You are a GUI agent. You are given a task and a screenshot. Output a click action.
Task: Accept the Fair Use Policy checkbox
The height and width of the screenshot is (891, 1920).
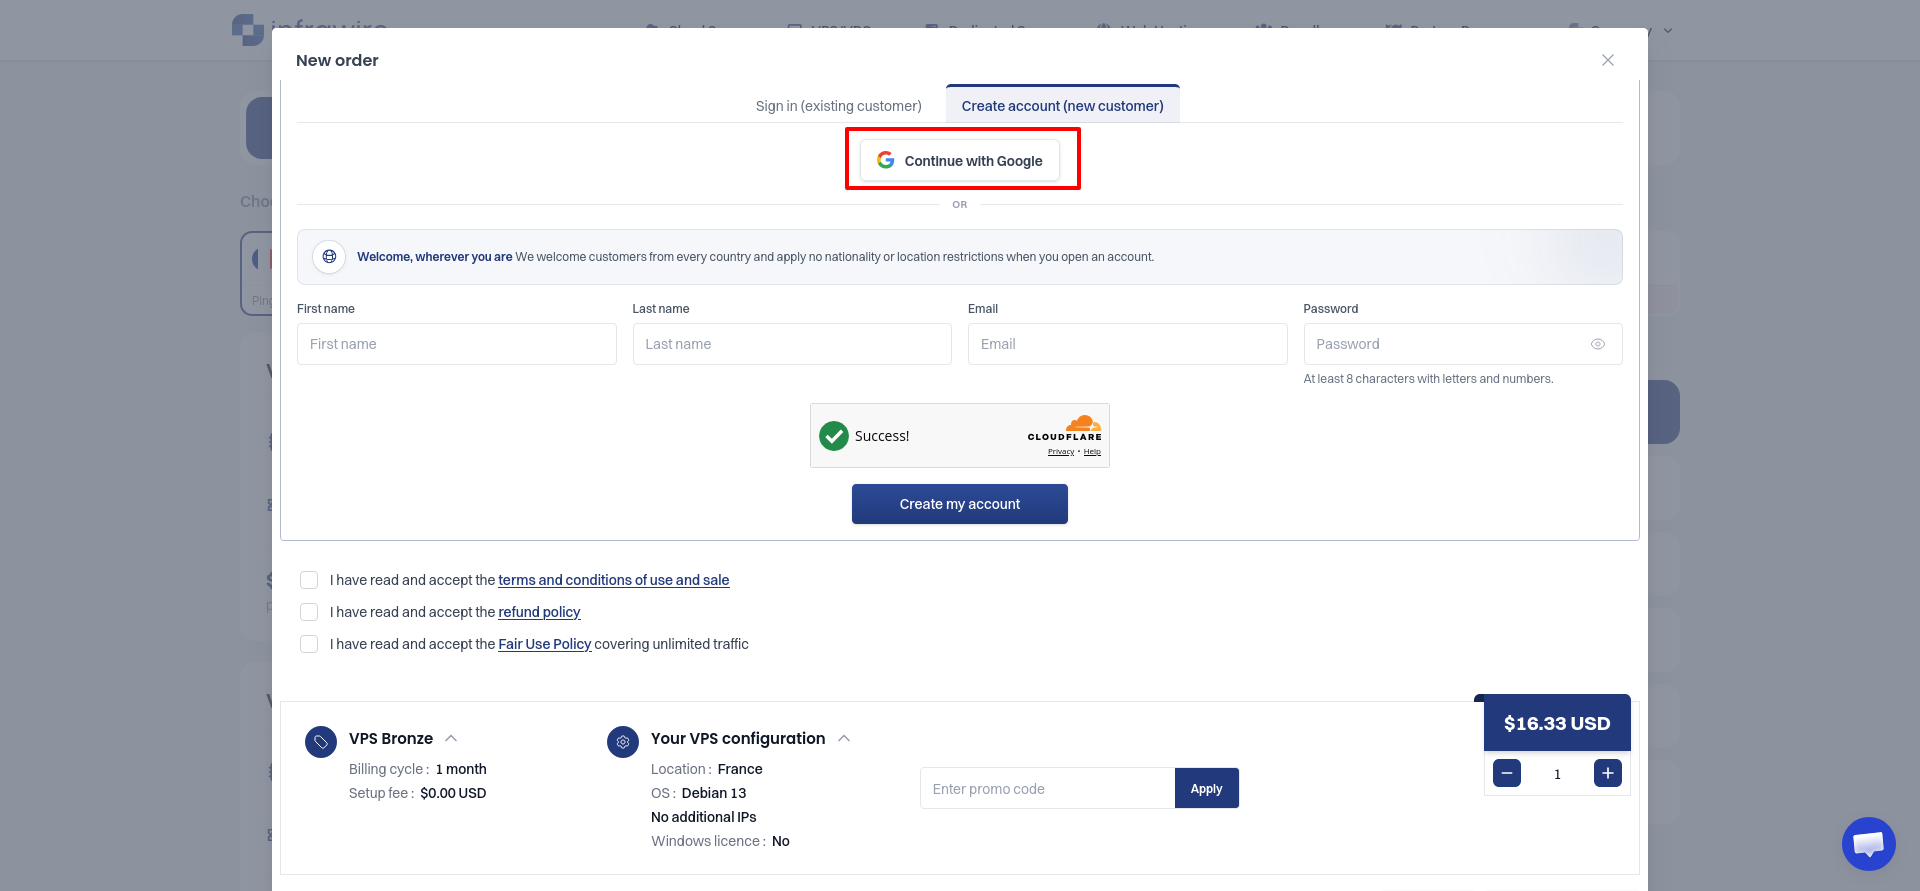[309, 644]
